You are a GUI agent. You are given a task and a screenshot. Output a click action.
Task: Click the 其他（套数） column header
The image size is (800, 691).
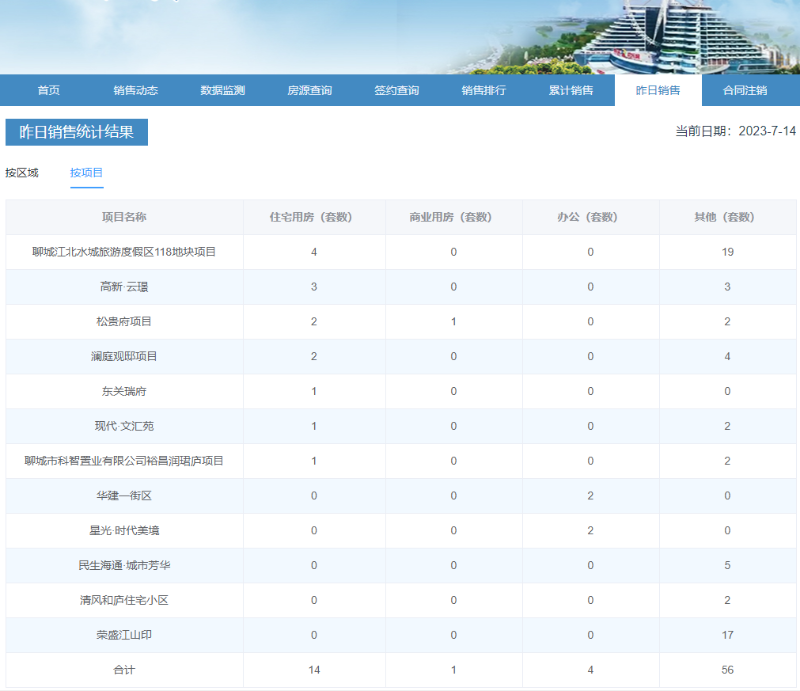[x=727, y=217]
